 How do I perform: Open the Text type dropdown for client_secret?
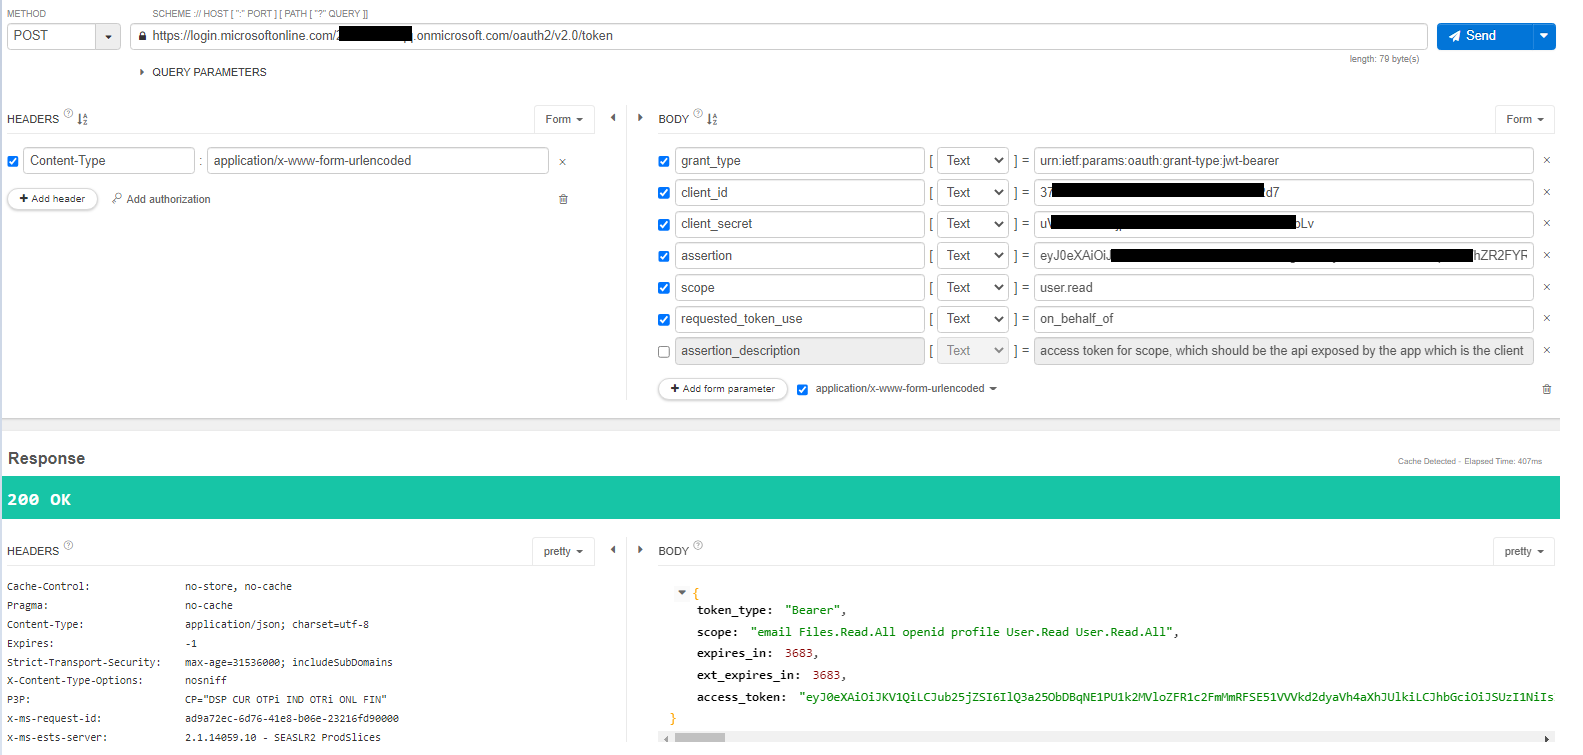tap(973, 224)
